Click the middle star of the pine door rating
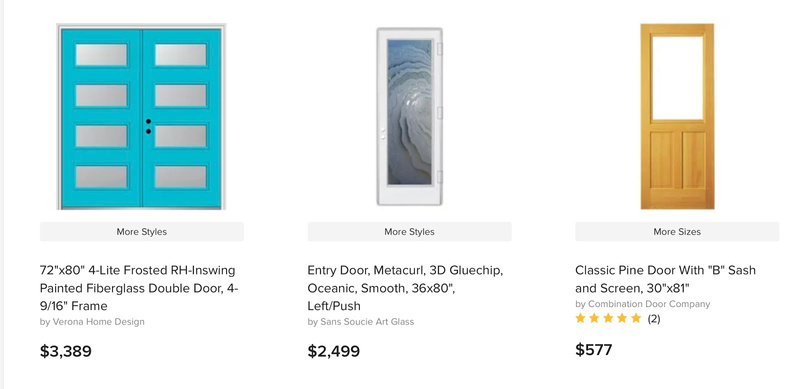 [608, 319]
